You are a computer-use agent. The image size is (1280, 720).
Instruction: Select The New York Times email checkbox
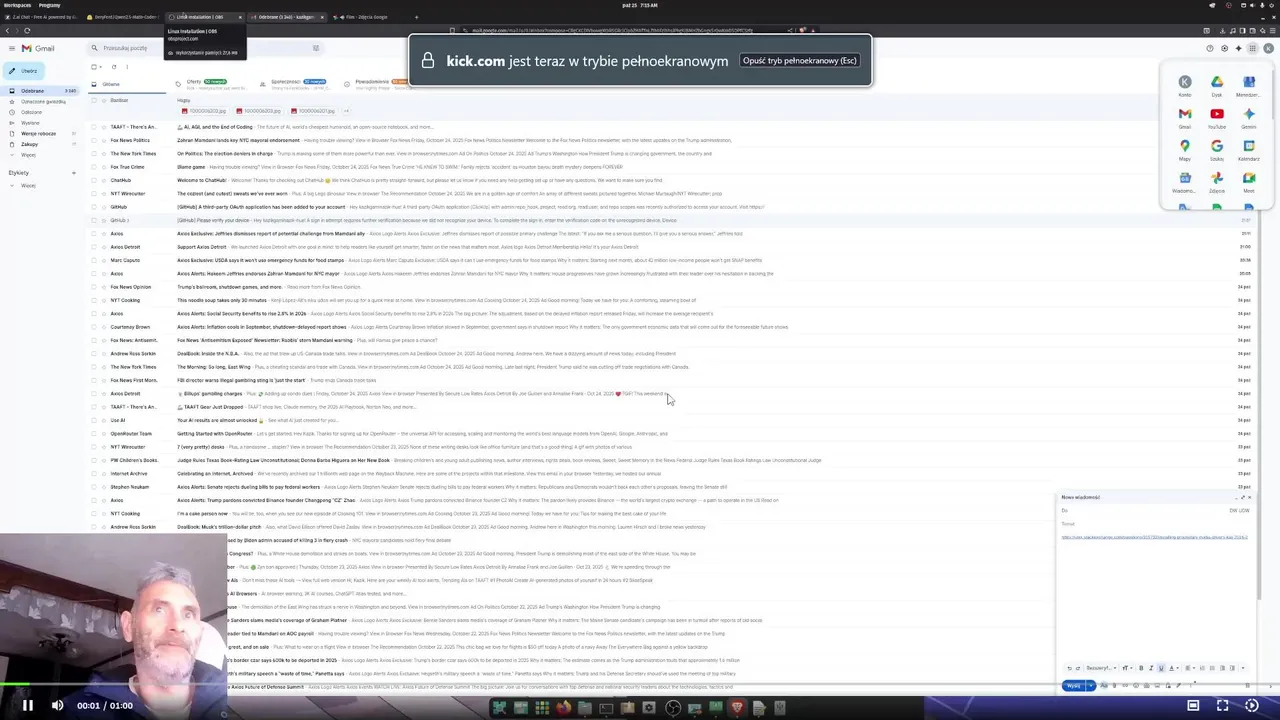coord(94,153)
